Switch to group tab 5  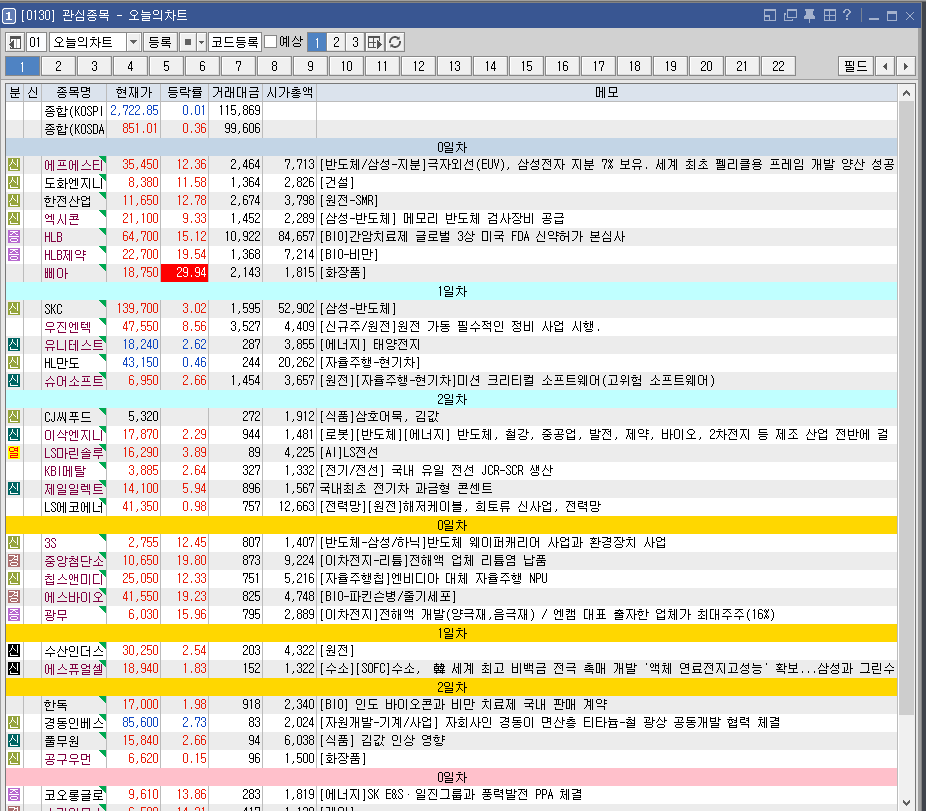tap(167, 66)
